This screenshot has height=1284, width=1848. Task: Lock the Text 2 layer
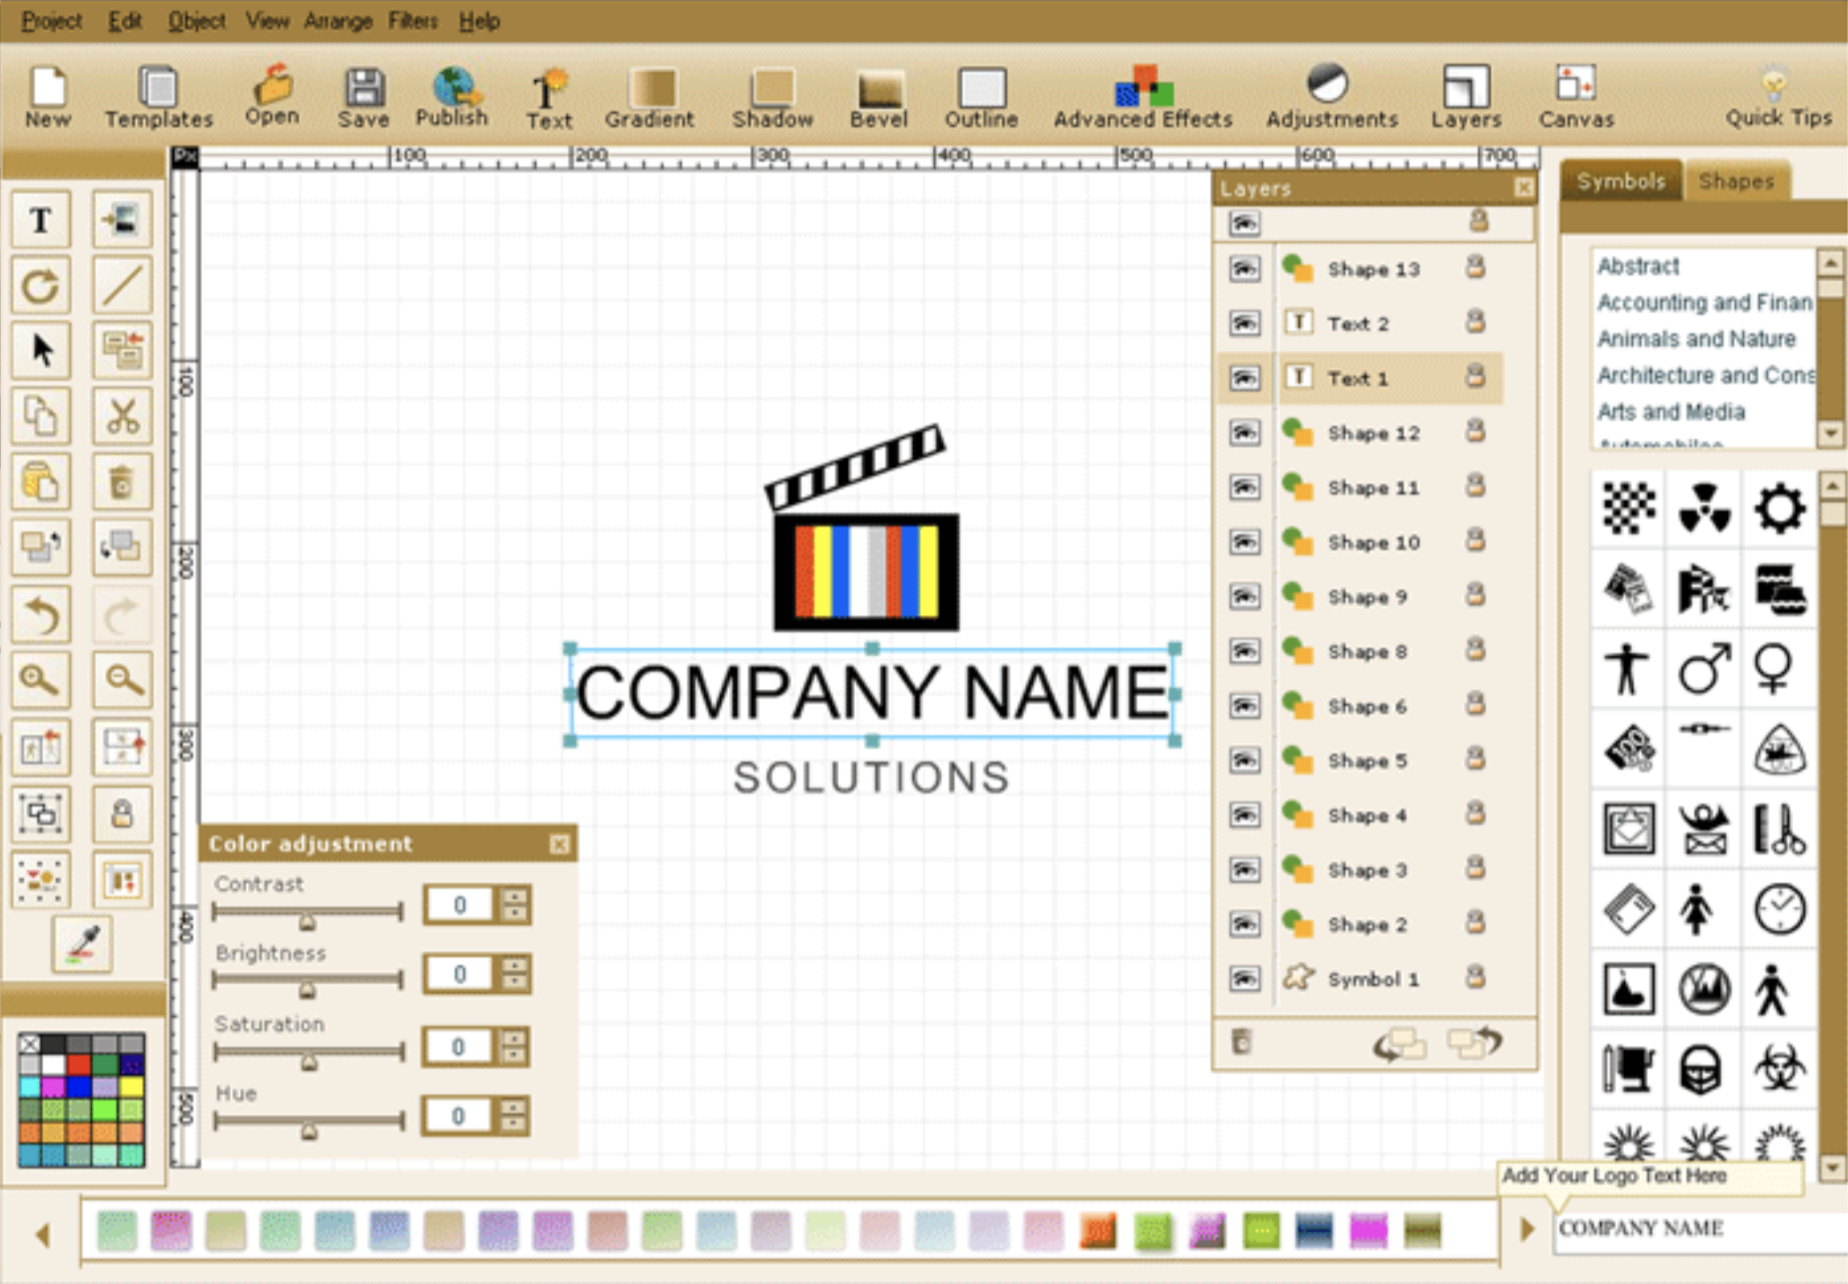[x=1477, y=322]
